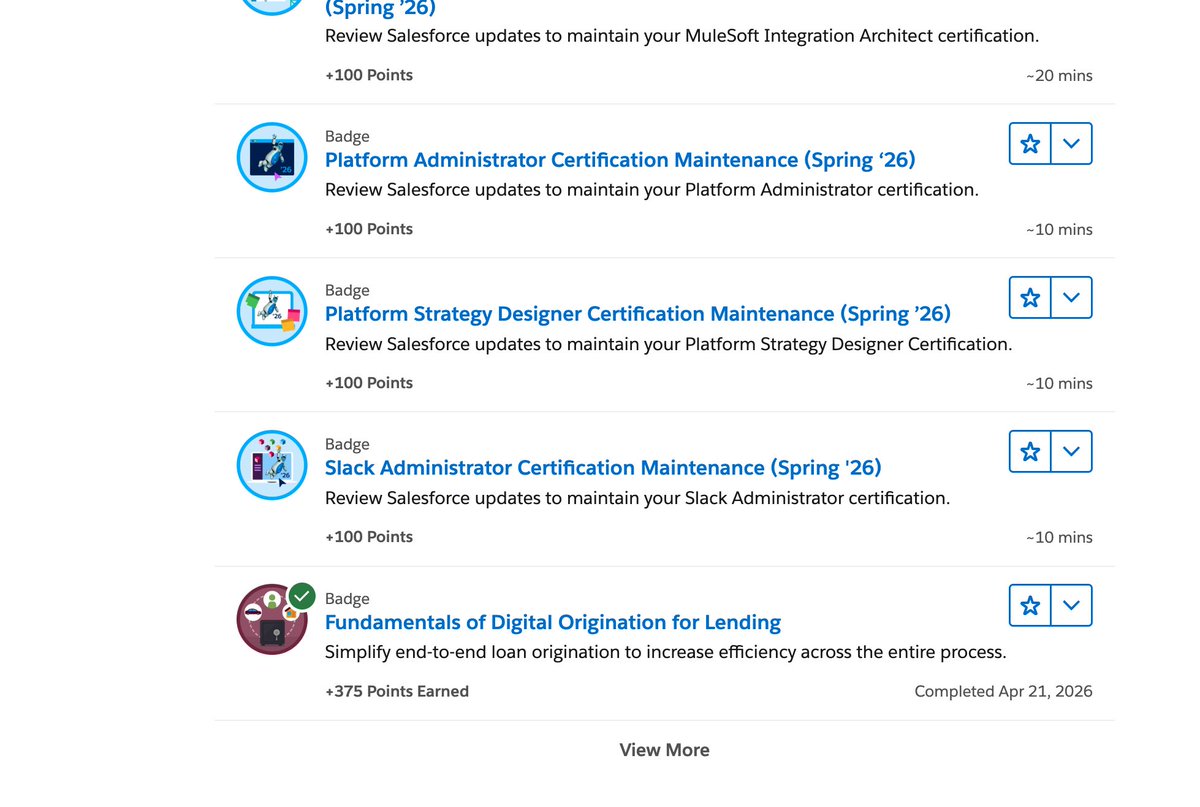
Task: Expand options dropdown for Digital Origination badge
Action: pyautogui.click(x=1072, y=606)
